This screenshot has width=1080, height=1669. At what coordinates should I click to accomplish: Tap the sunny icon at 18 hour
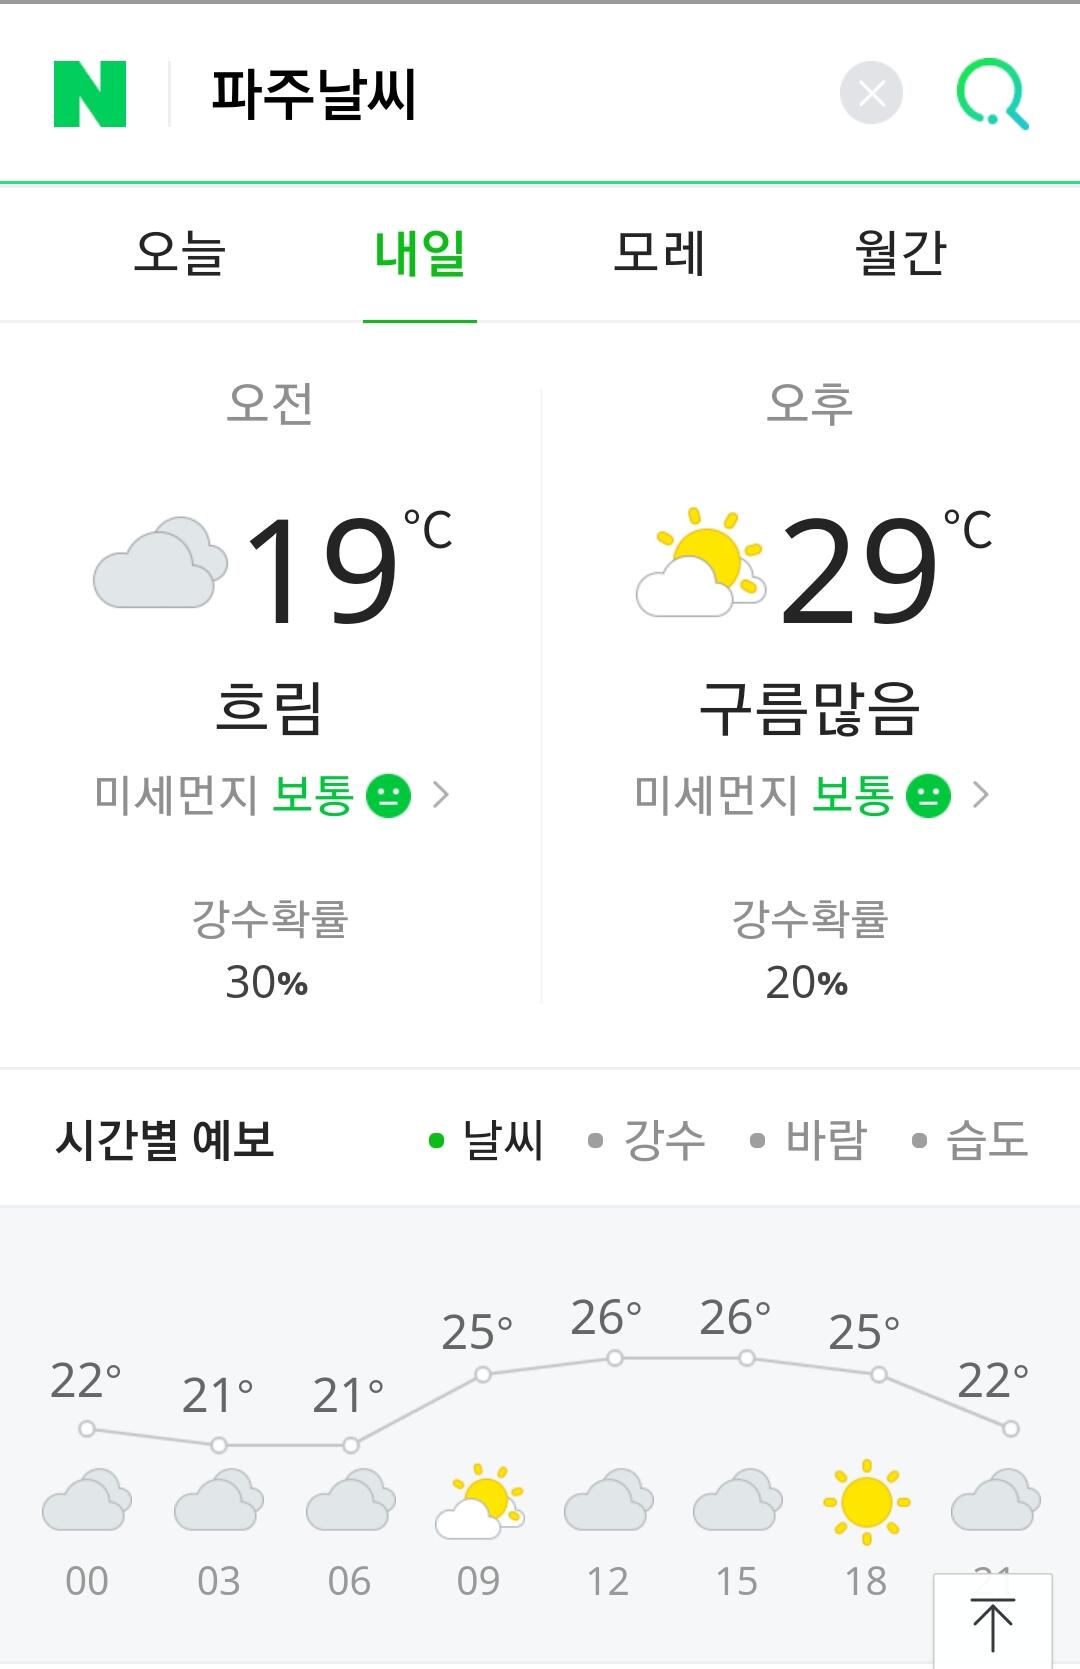pyautogui.click(x=866, y=1502)
